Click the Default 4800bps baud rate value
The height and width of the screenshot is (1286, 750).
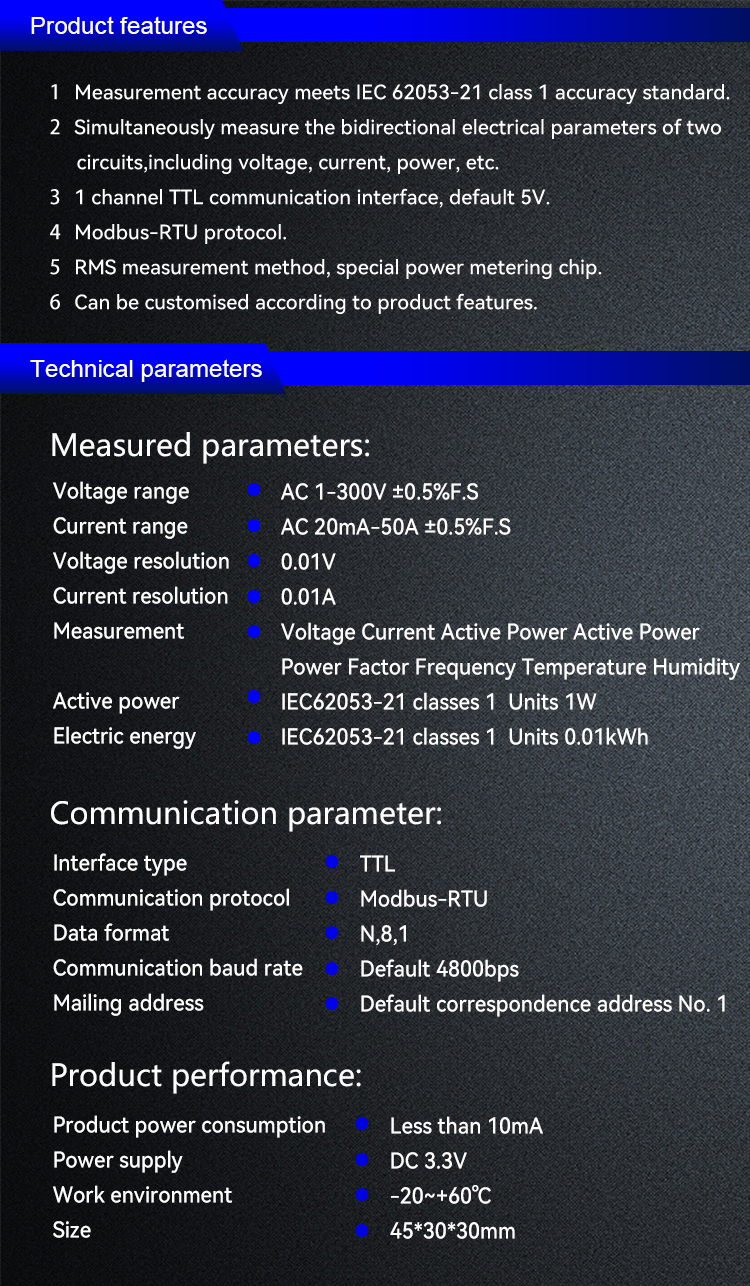(x=439, y=969)
